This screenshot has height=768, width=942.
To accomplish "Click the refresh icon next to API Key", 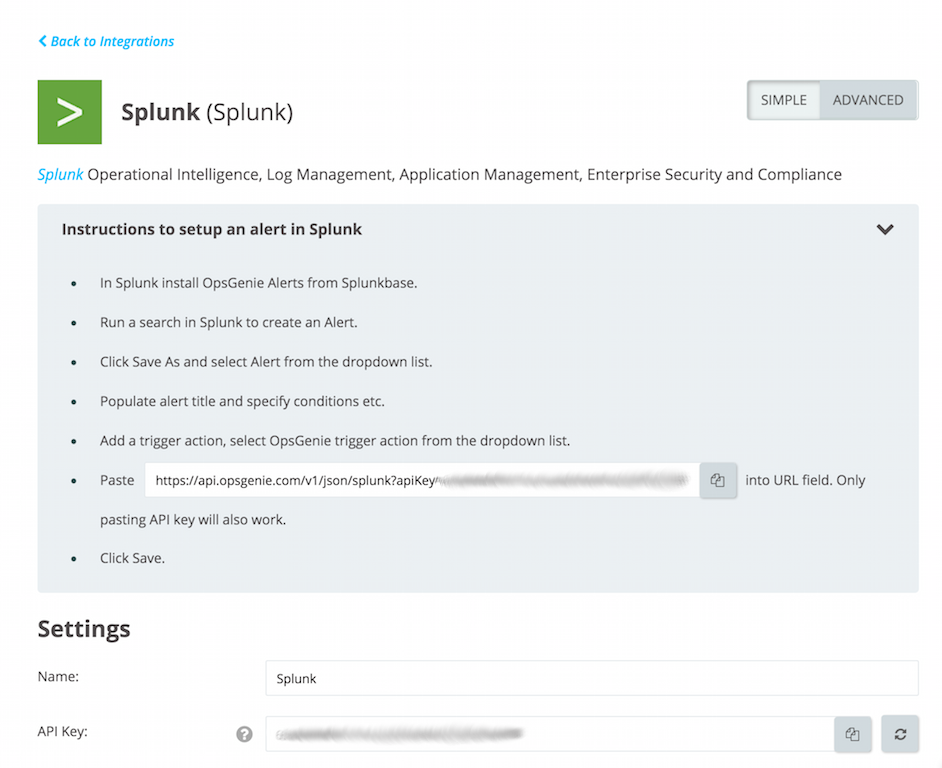I will coord(899,734).
